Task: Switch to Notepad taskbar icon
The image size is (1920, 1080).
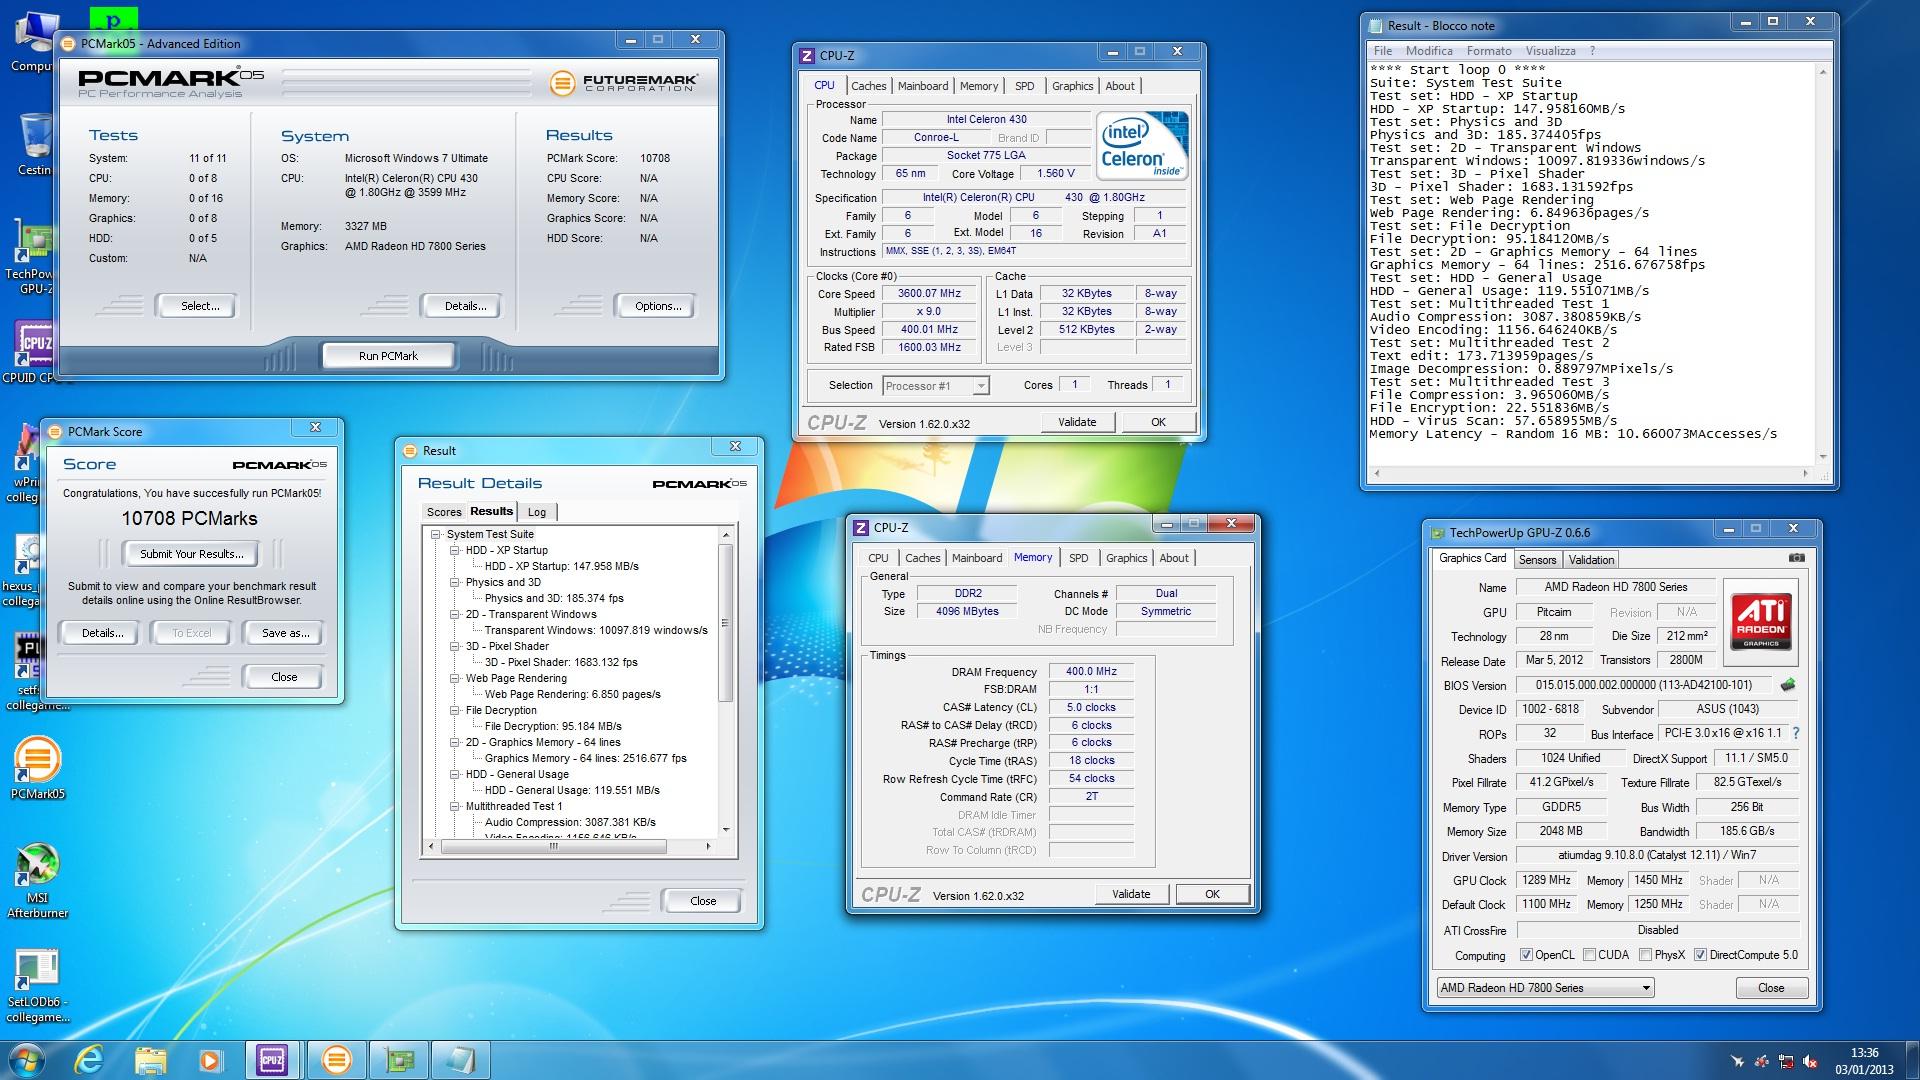Action: pyautogui.click(x=462, y=1059)
